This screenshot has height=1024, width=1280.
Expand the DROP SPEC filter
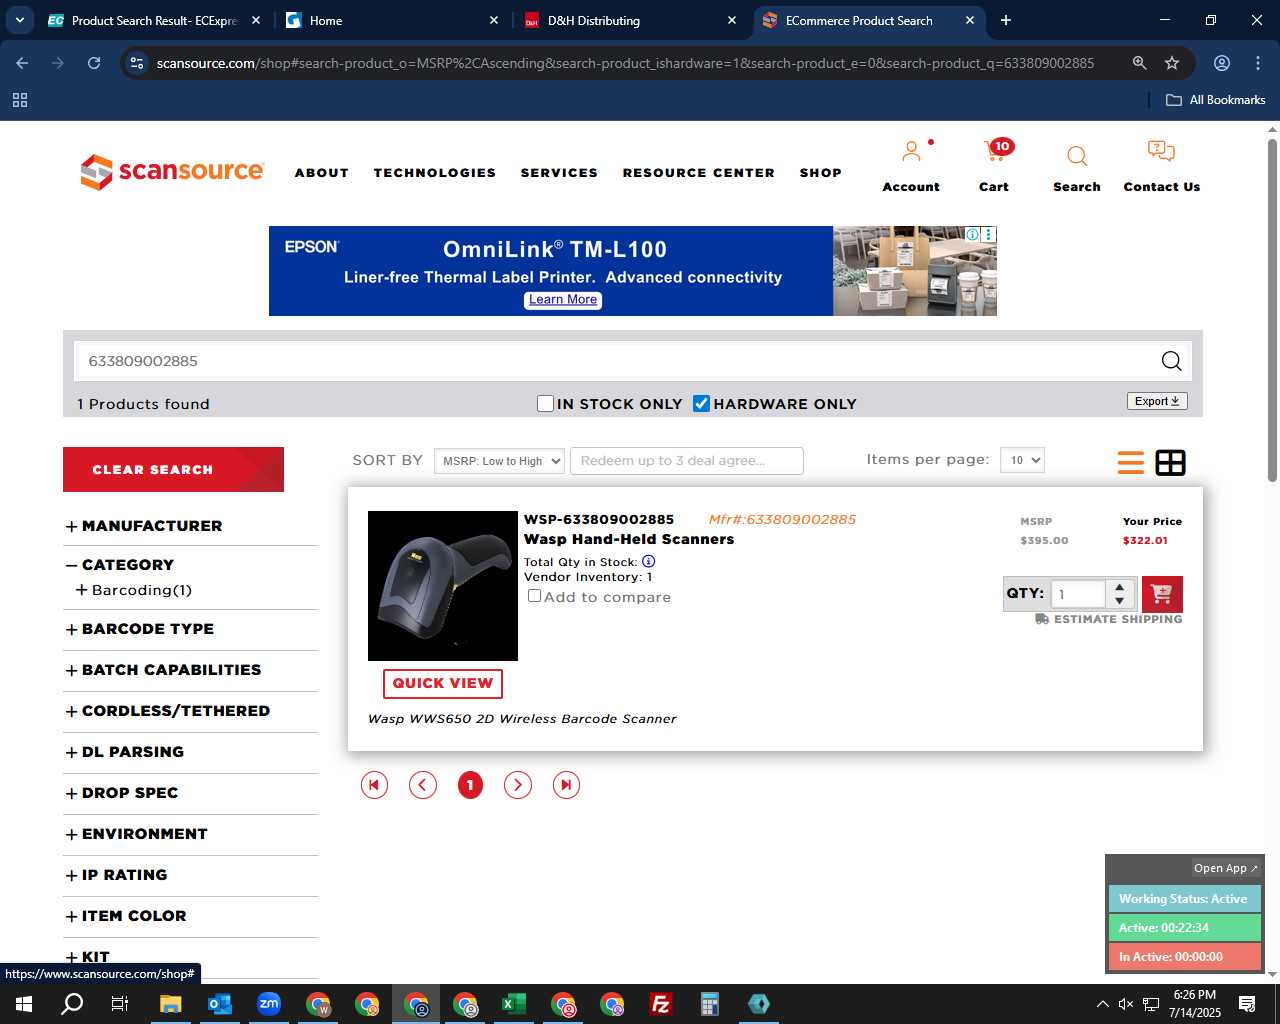click(122, 793)
